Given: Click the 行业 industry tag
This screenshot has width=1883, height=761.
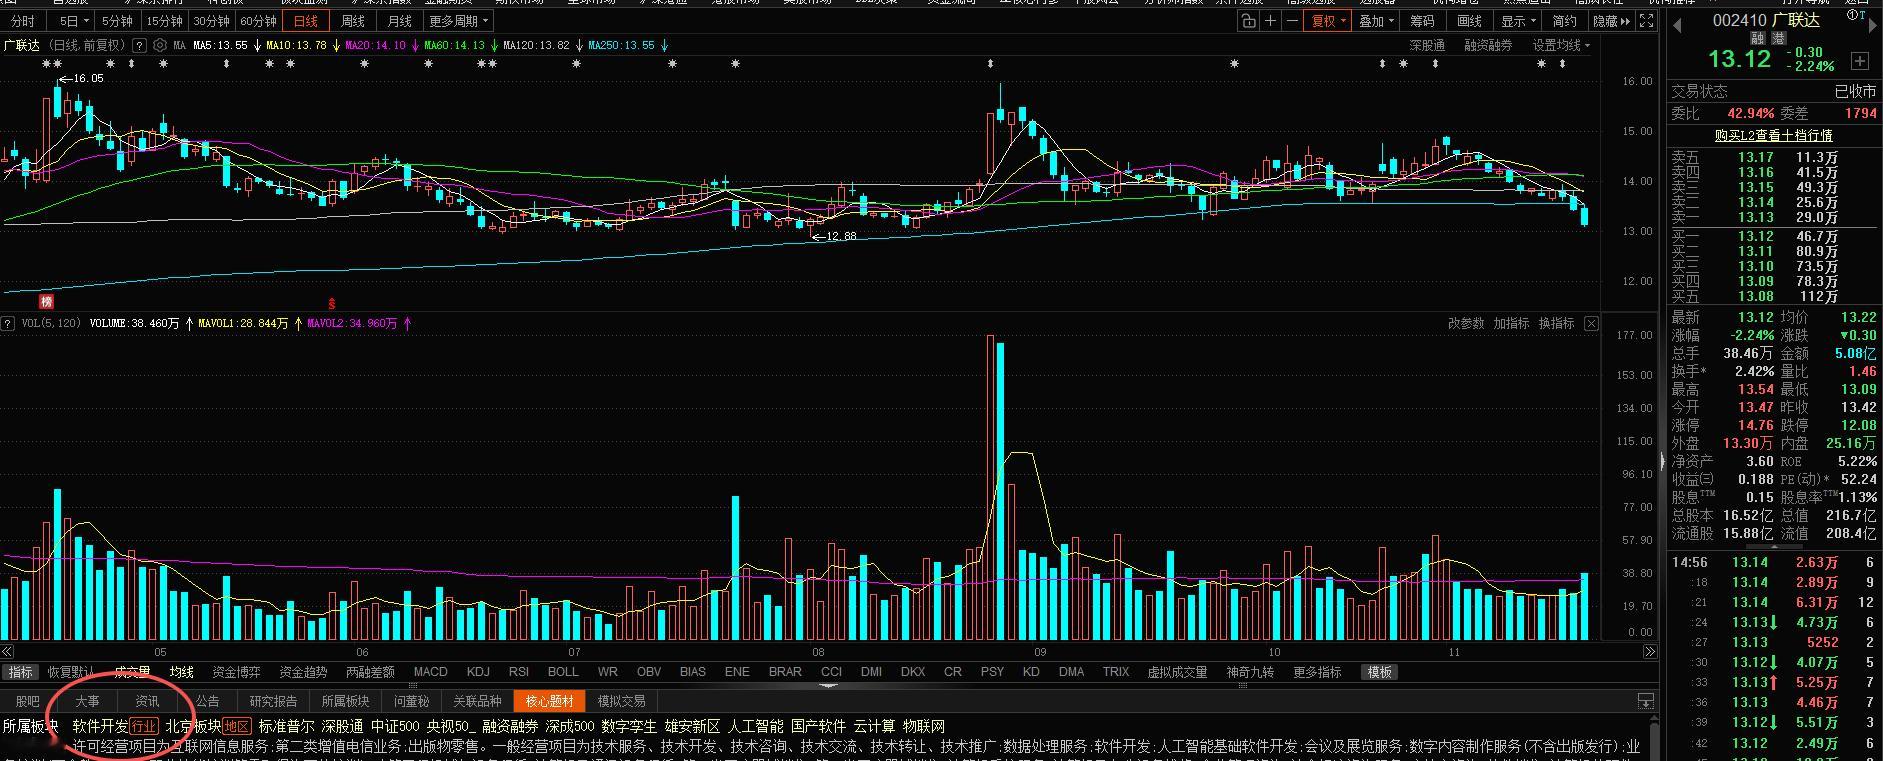Looking at the screenshot, I should point(144,726).
